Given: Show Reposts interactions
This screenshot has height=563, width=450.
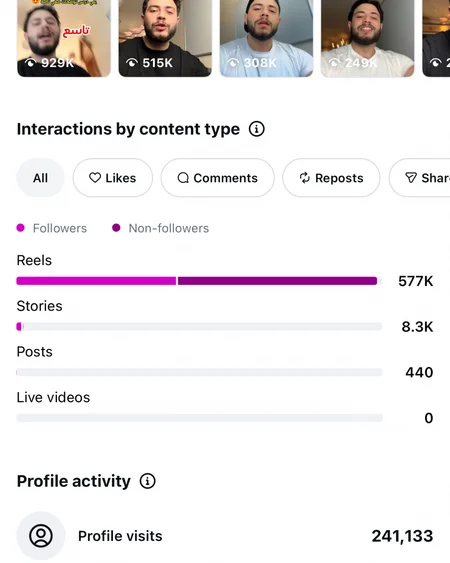Looking at the screenshot, I should pos(331,178).
